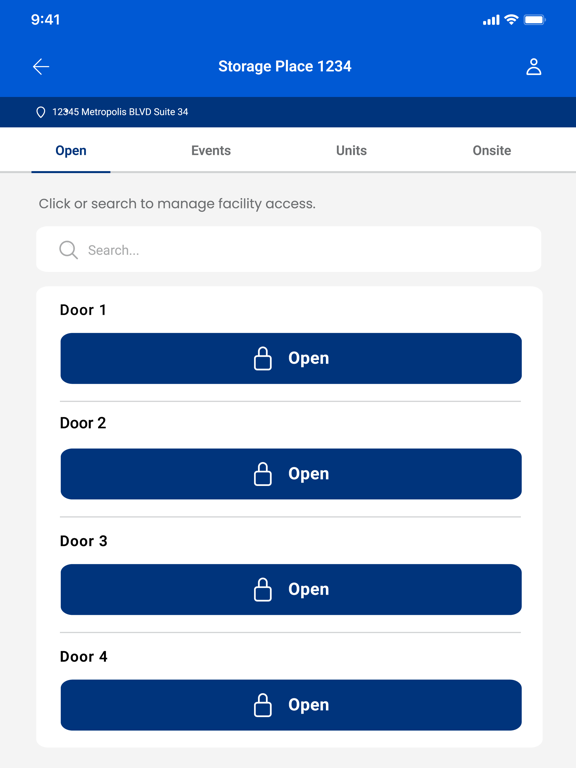576x768 pixels.
Task: Tap the location pin icon
Action: [x=41, y=112]
